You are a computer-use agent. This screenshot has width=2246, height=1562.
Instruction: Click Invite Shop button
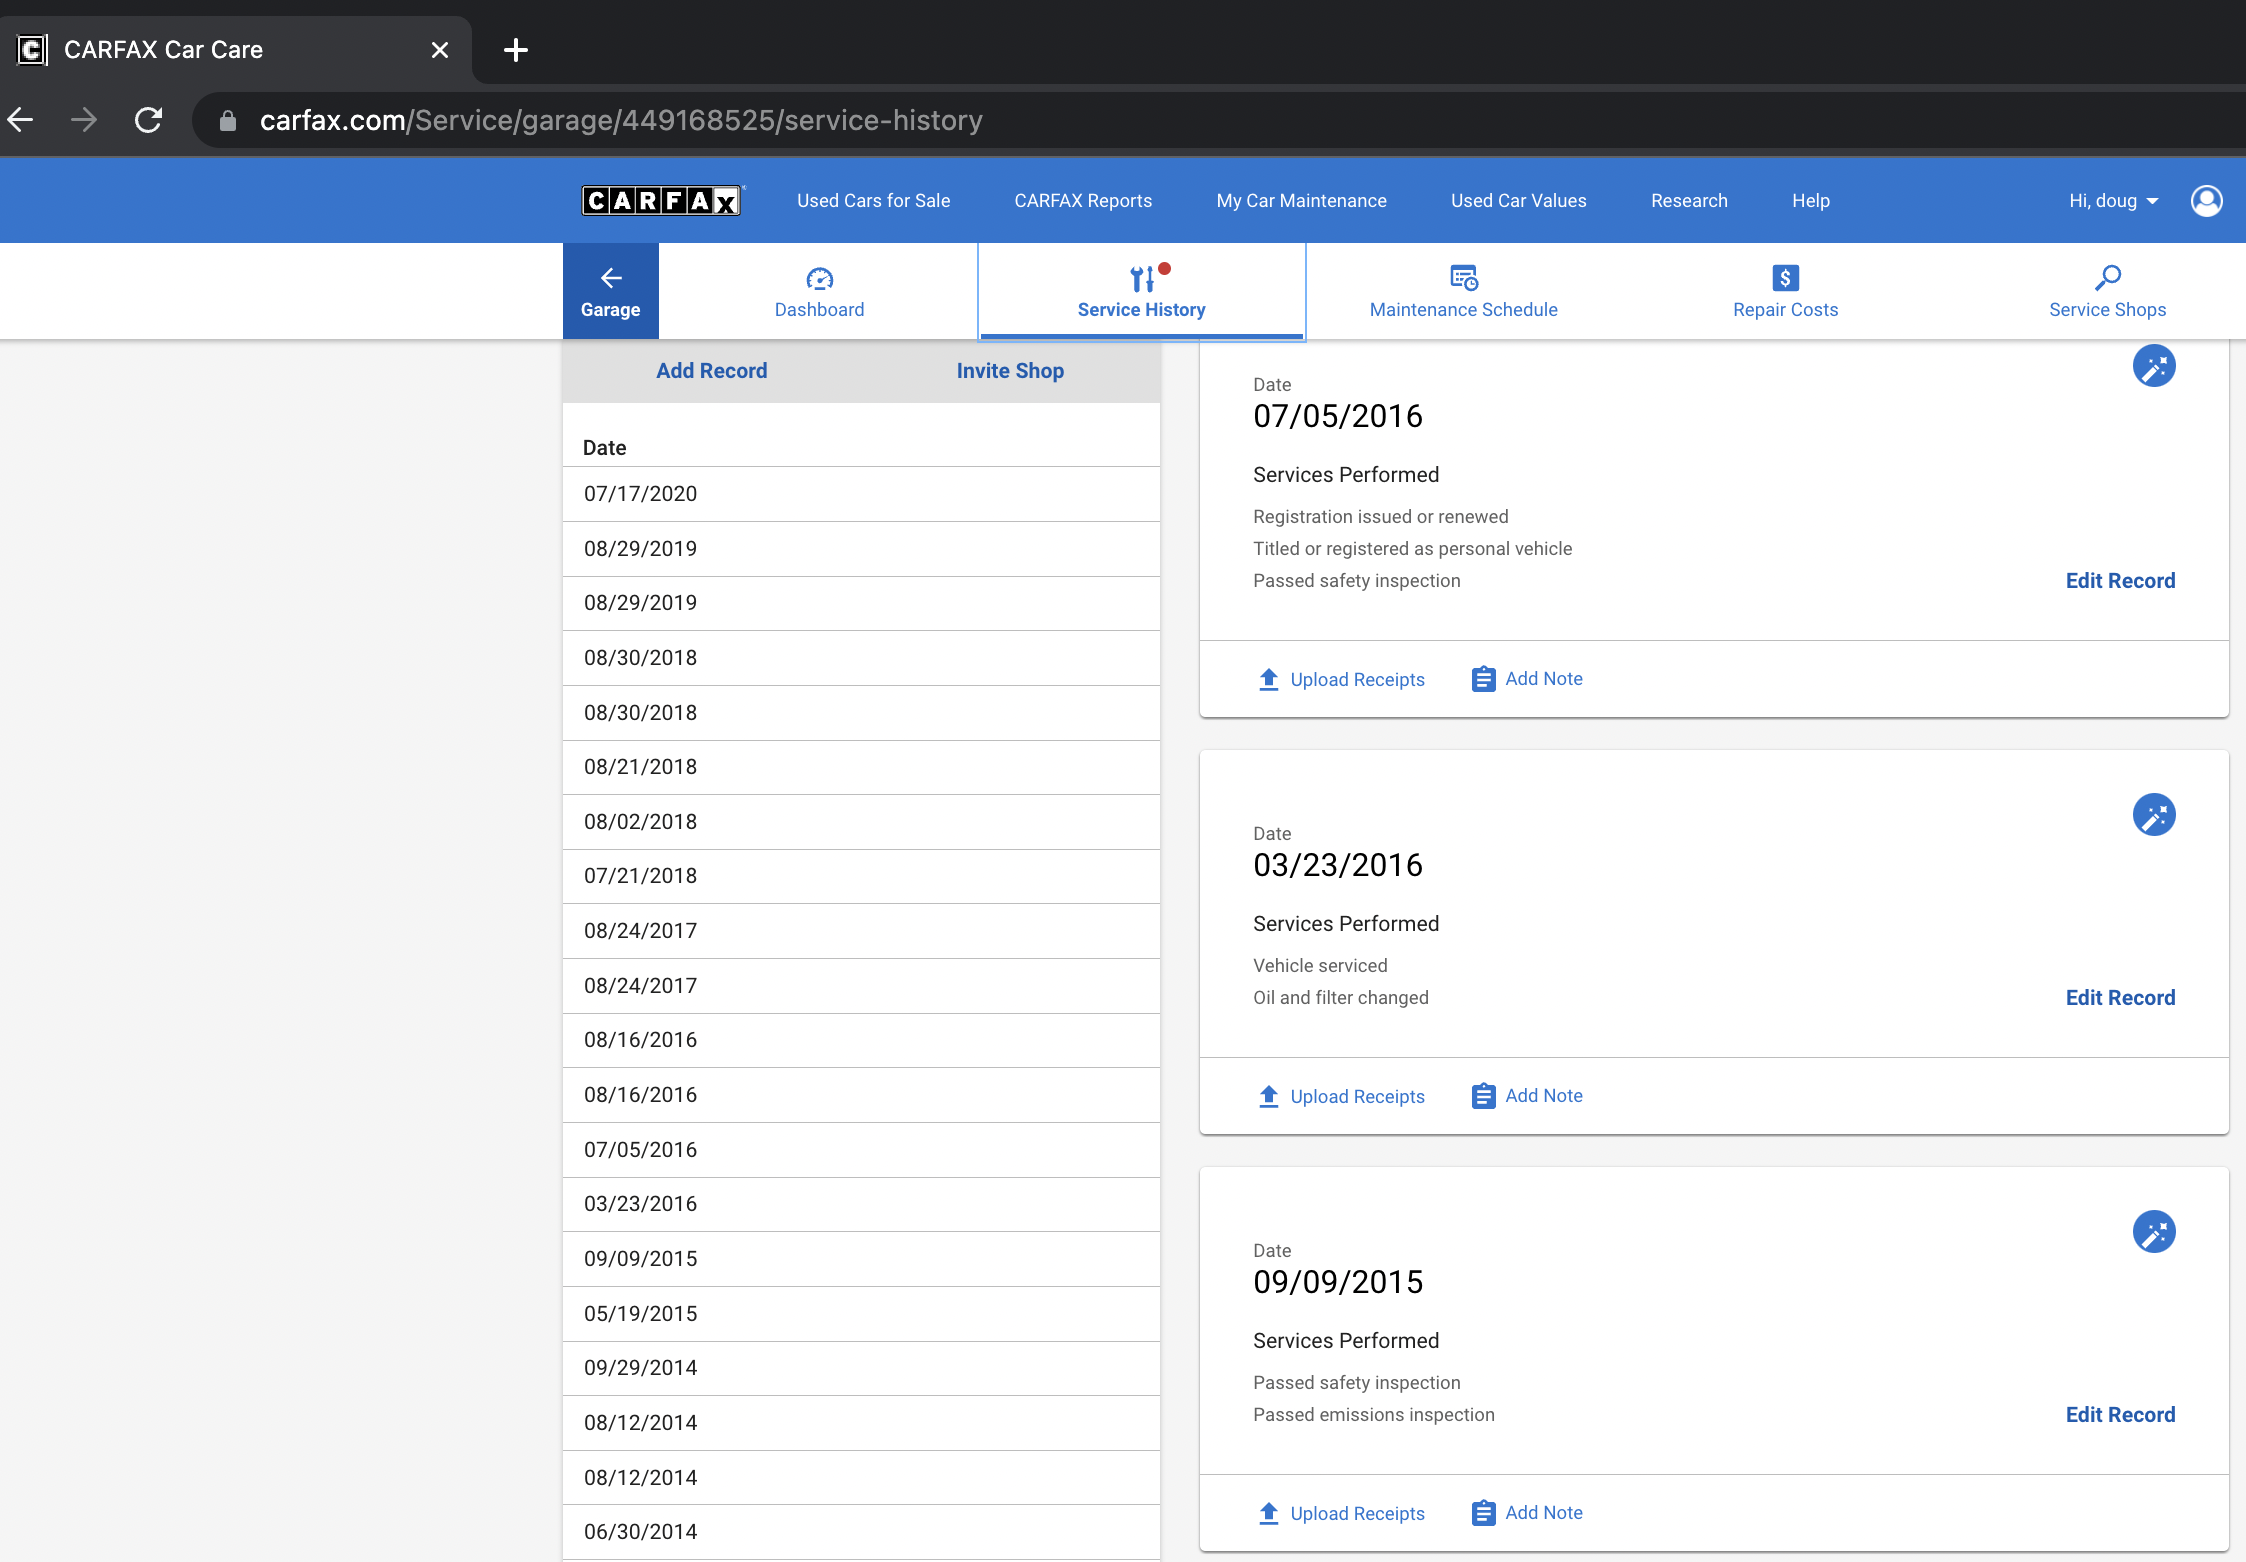click(x=1010, y=371)
